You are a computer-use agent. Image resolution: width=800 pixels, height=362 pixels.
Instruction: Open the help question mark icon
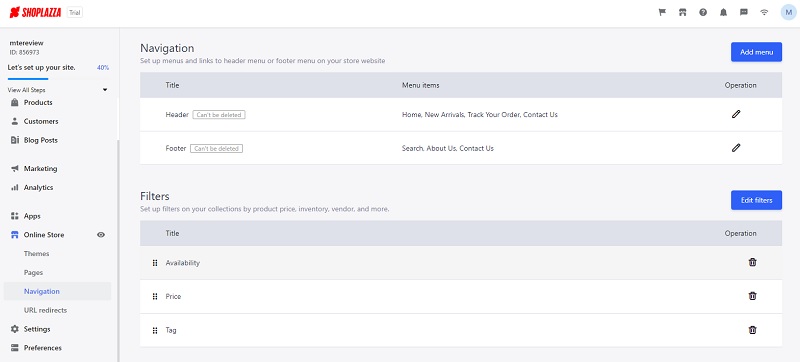[x=703, y=13]
